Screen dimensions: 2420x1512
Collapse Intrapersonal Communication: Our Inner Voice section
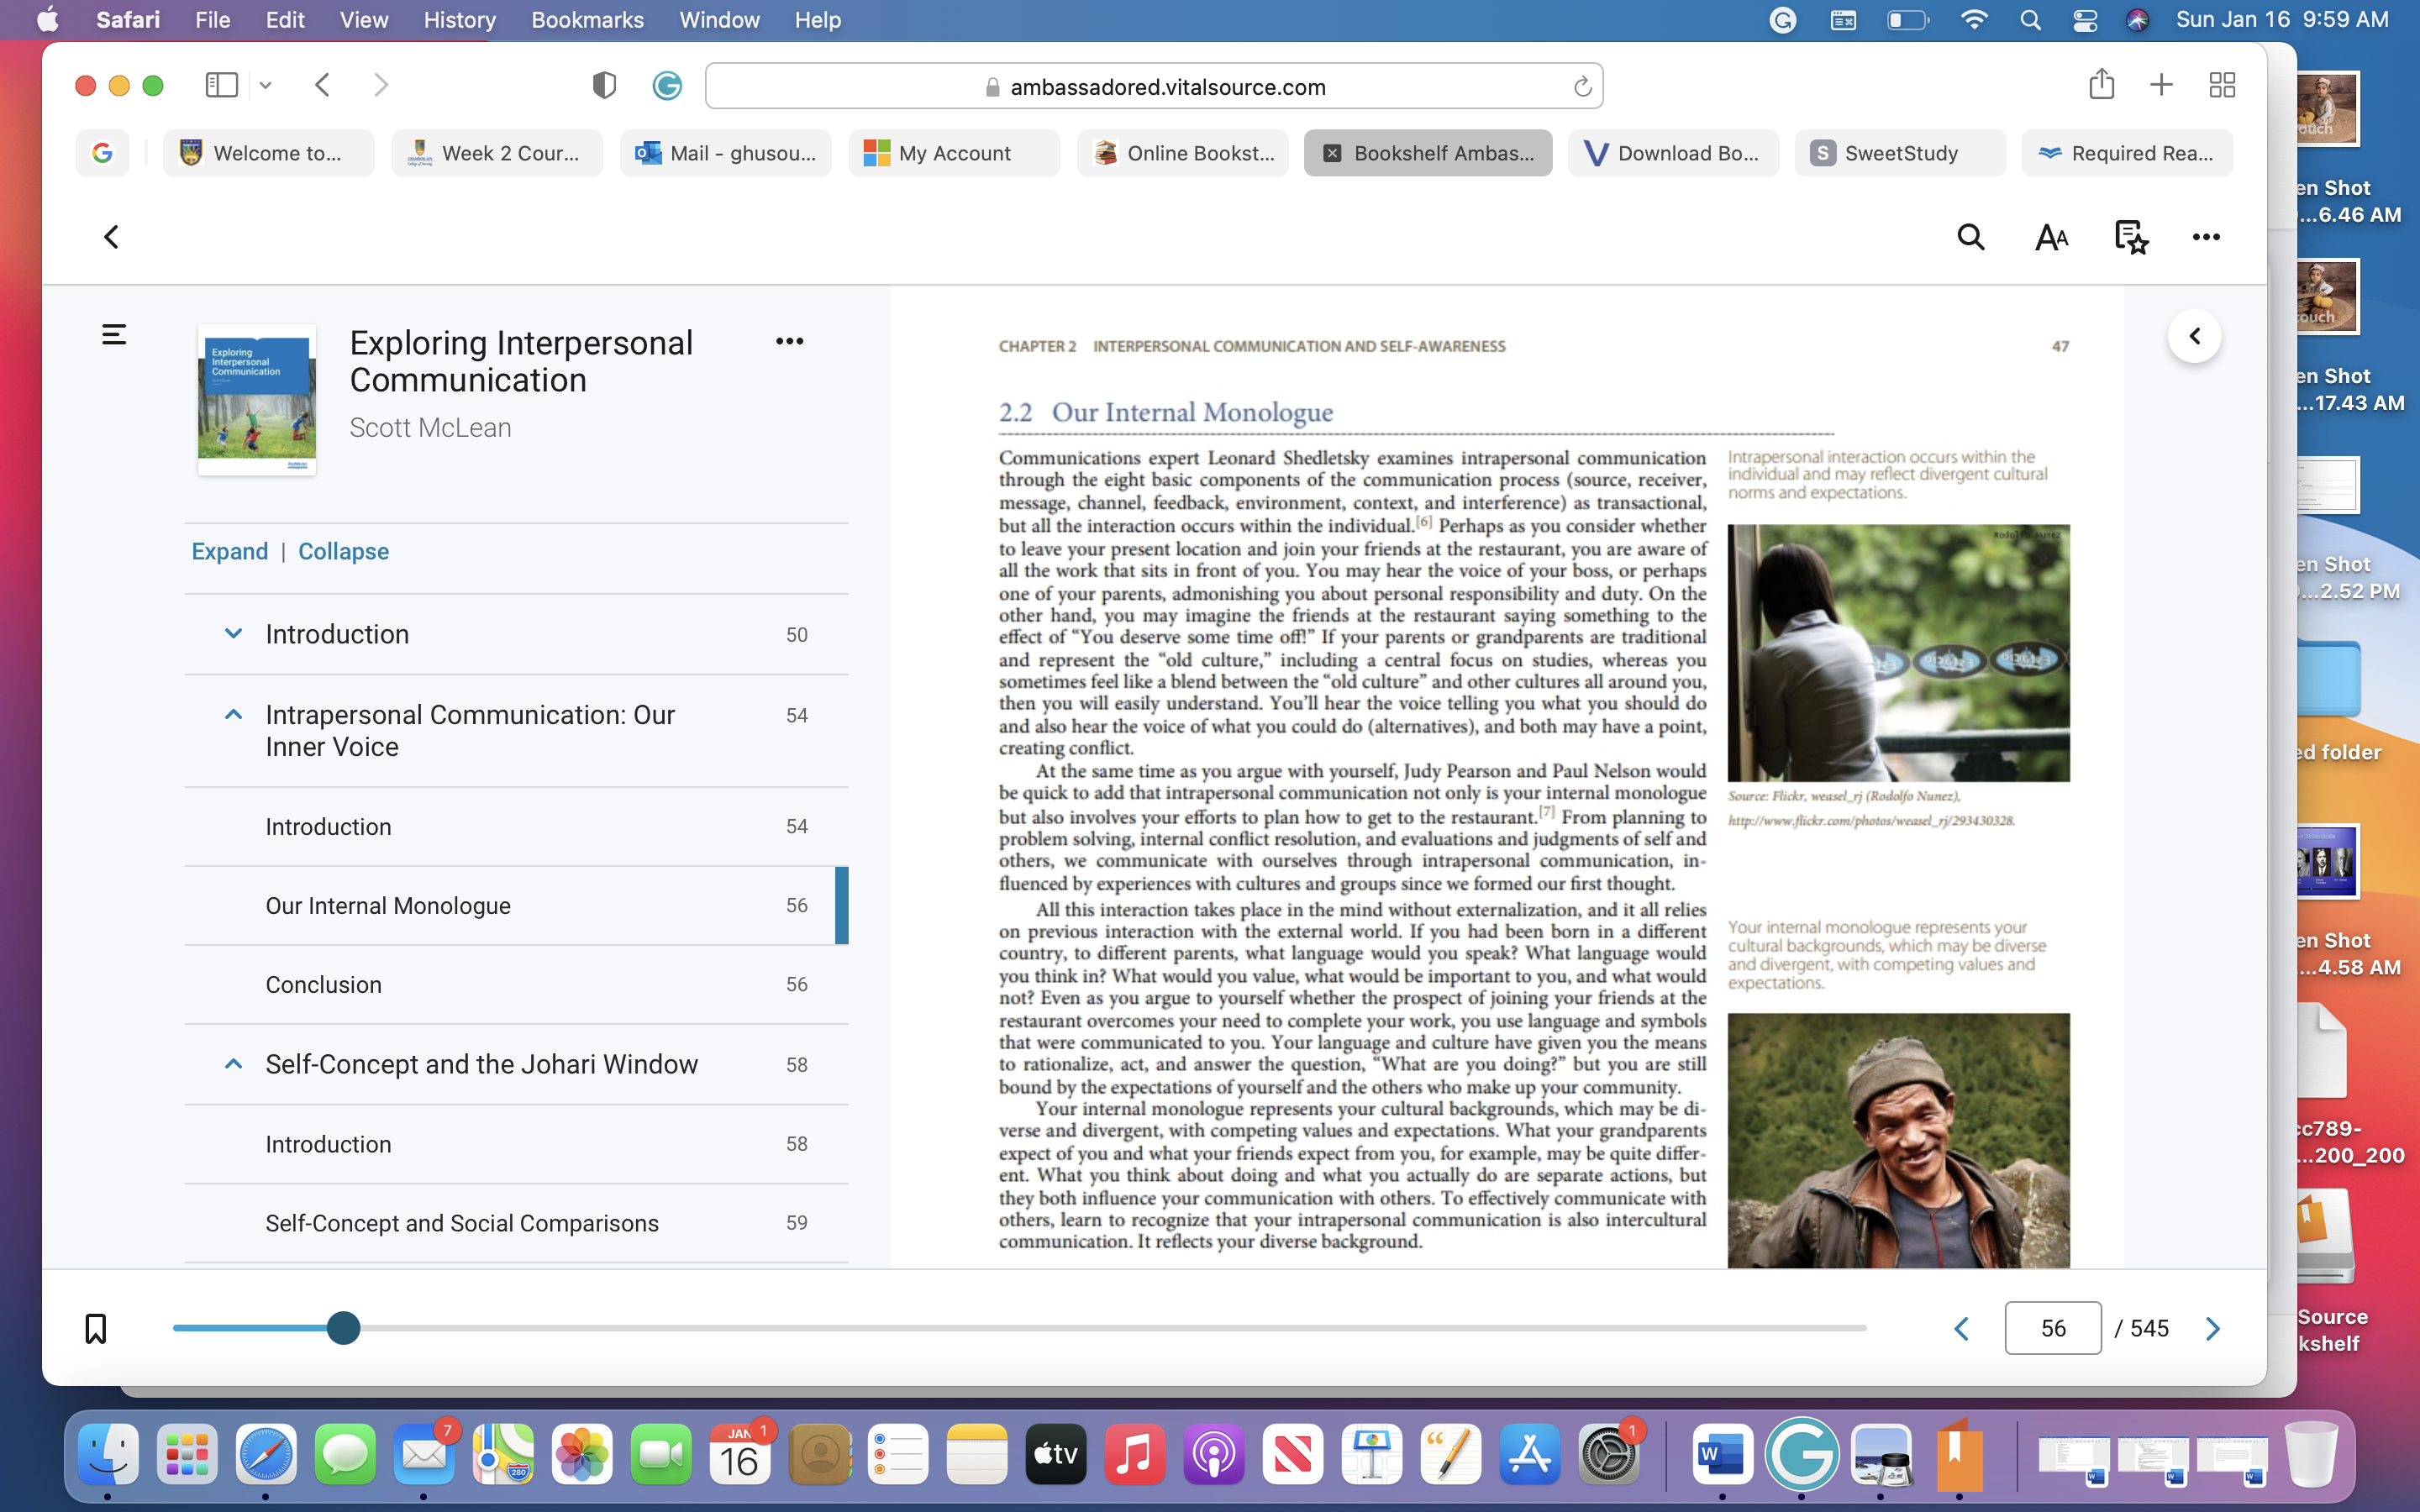pyautogui.click(x=233, y=714)
